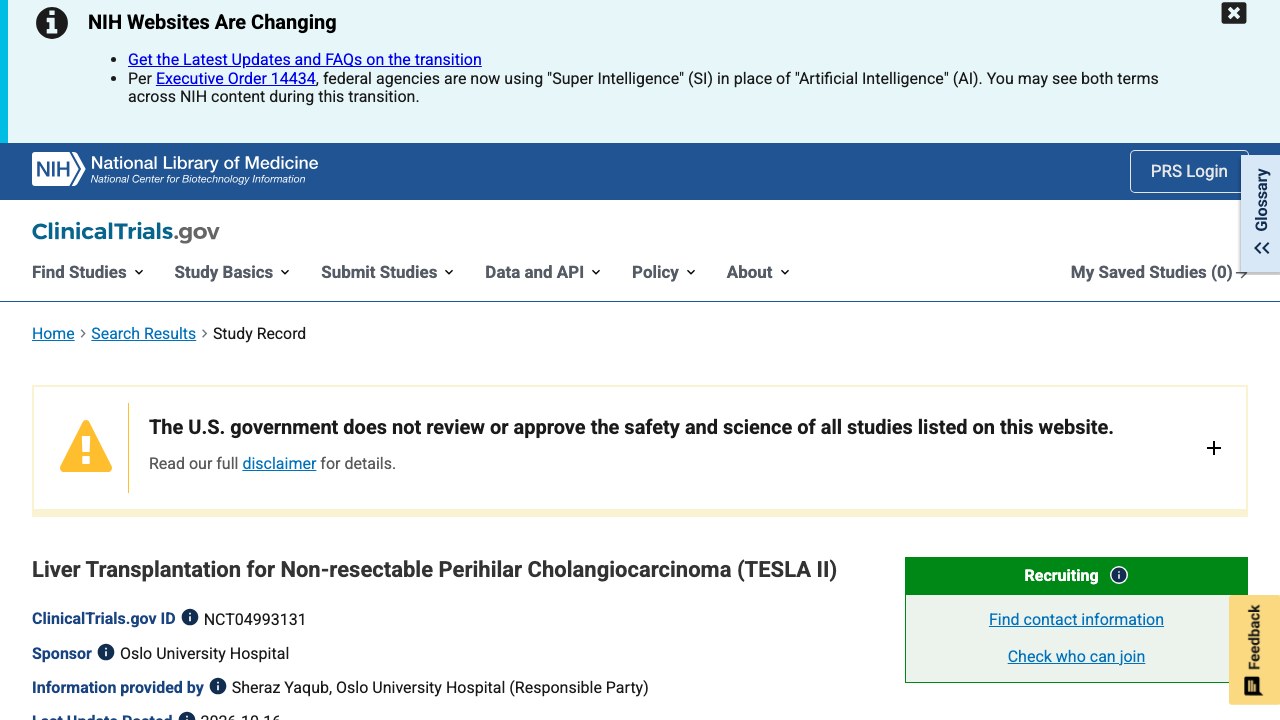Click the info icon next to Sponsor

click(106, 652)
